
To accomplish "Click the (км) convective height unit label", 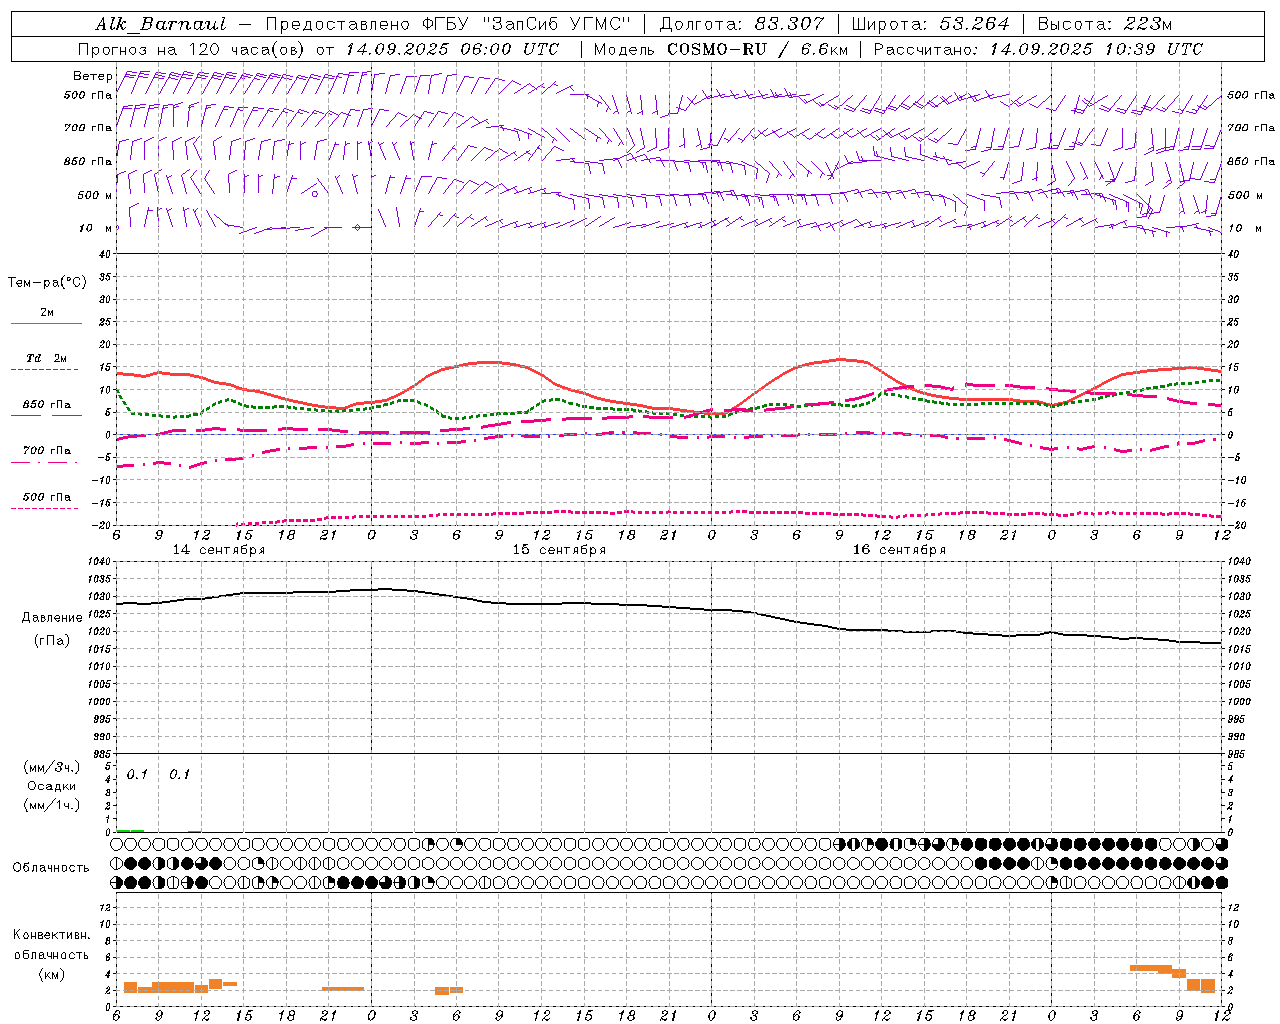I will point(52,974).
